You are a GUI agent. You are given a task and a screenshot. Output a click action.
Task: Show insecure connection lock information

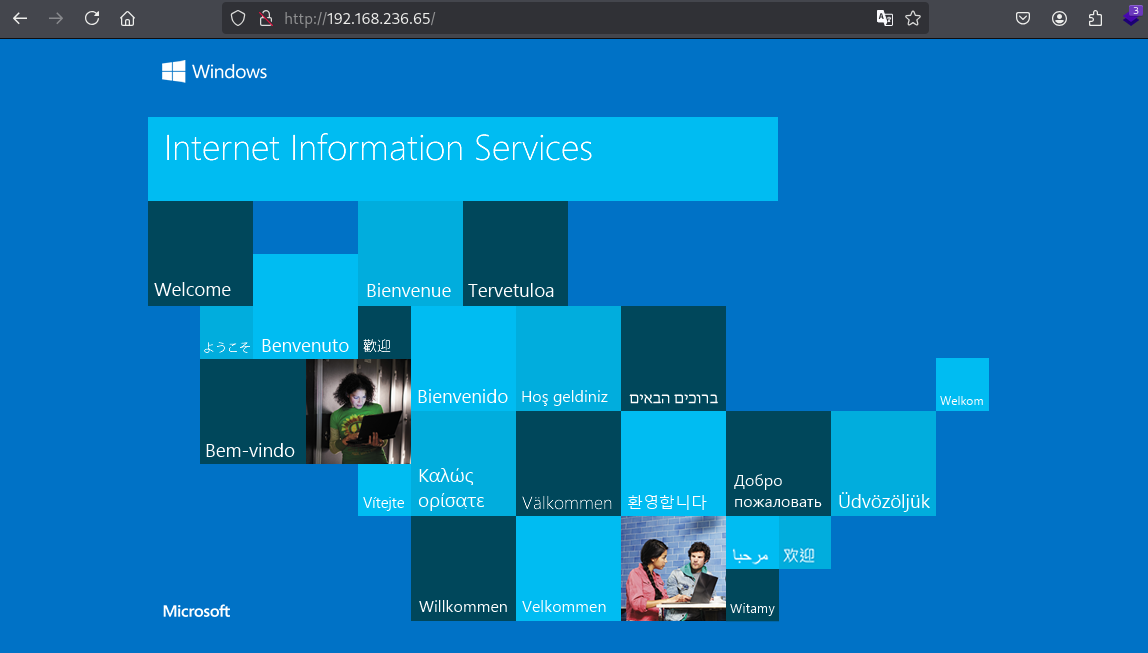(266, 18)
